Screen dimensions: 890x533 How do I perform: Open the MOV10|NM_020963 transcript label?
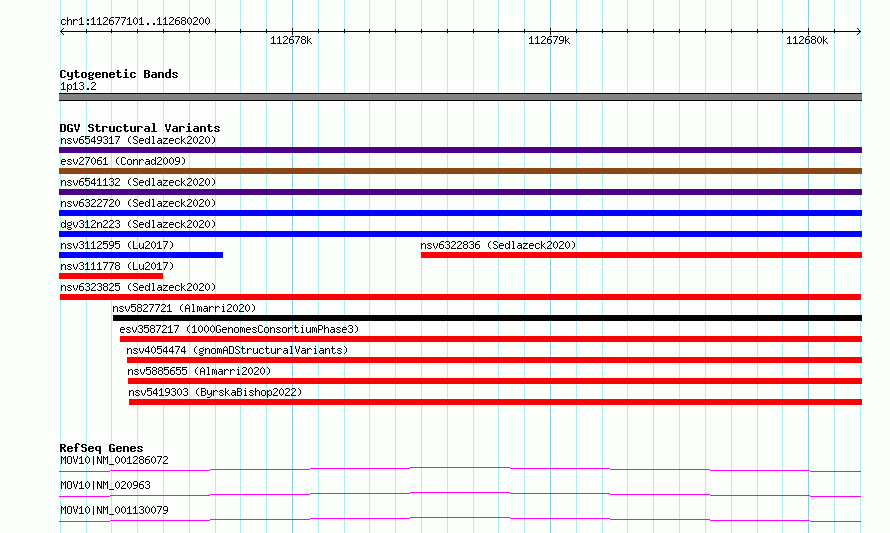[105, 485]
